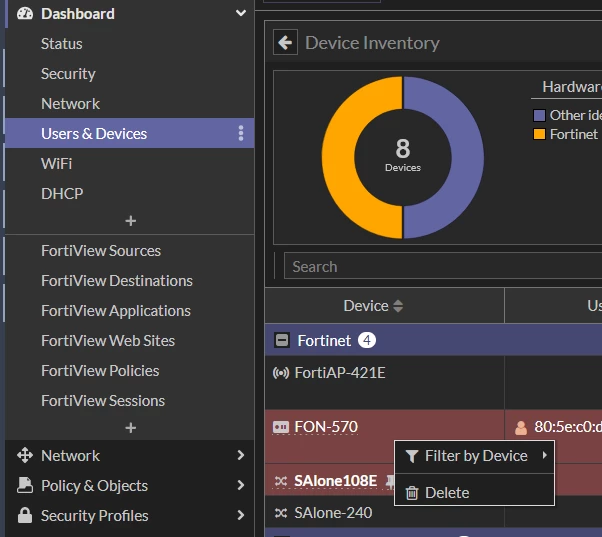Expand the Security Profiles chevron
The width and height of the screenshot is (602, 537).
coord(241,515)
